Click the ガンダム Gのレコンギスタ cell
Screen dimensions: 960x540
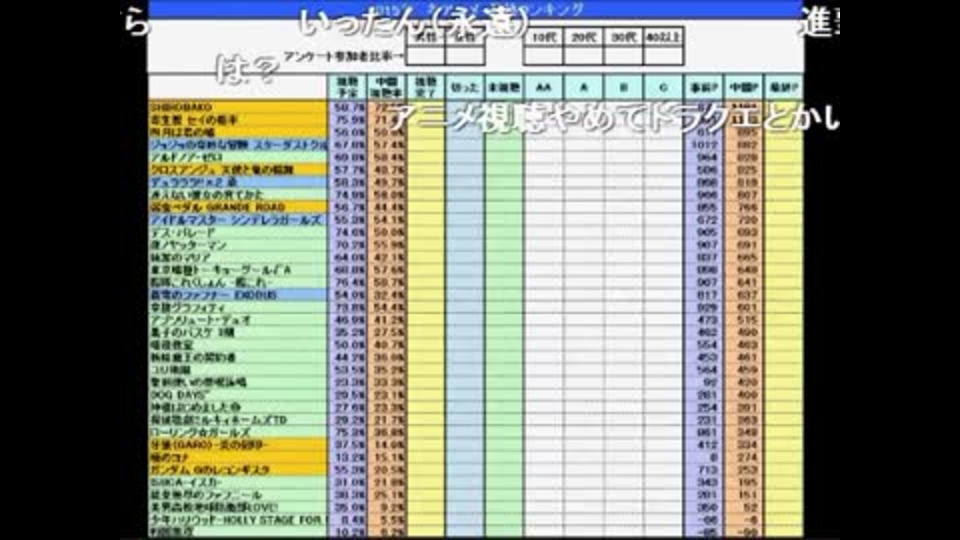(x=238, y=470)
